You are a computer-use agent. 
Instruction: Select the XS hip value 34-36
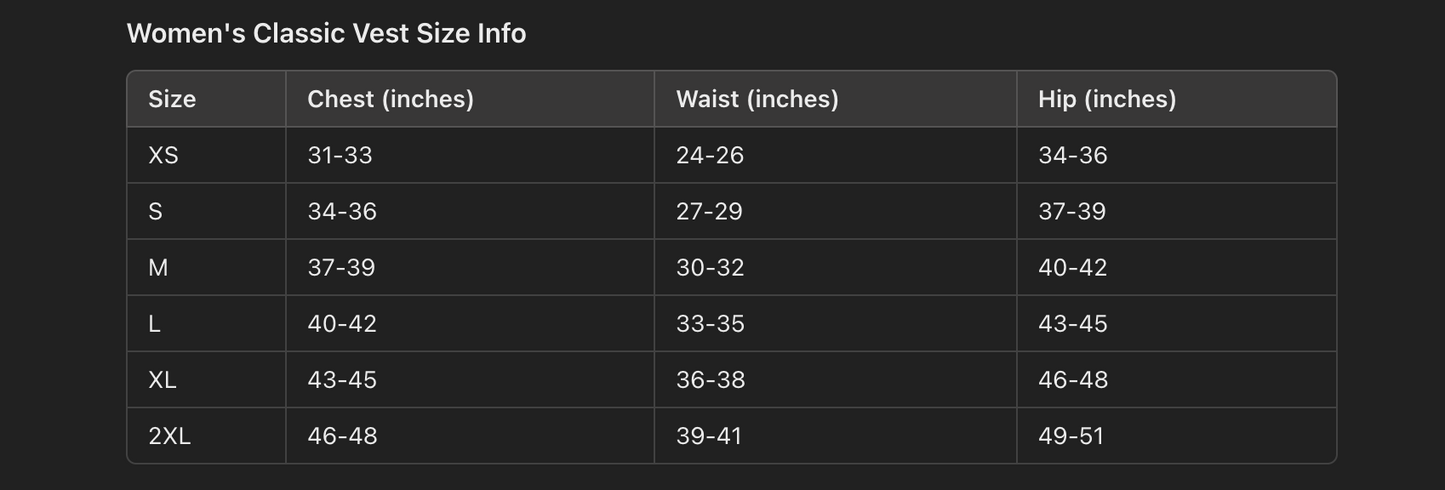[x=1073, y=155]
